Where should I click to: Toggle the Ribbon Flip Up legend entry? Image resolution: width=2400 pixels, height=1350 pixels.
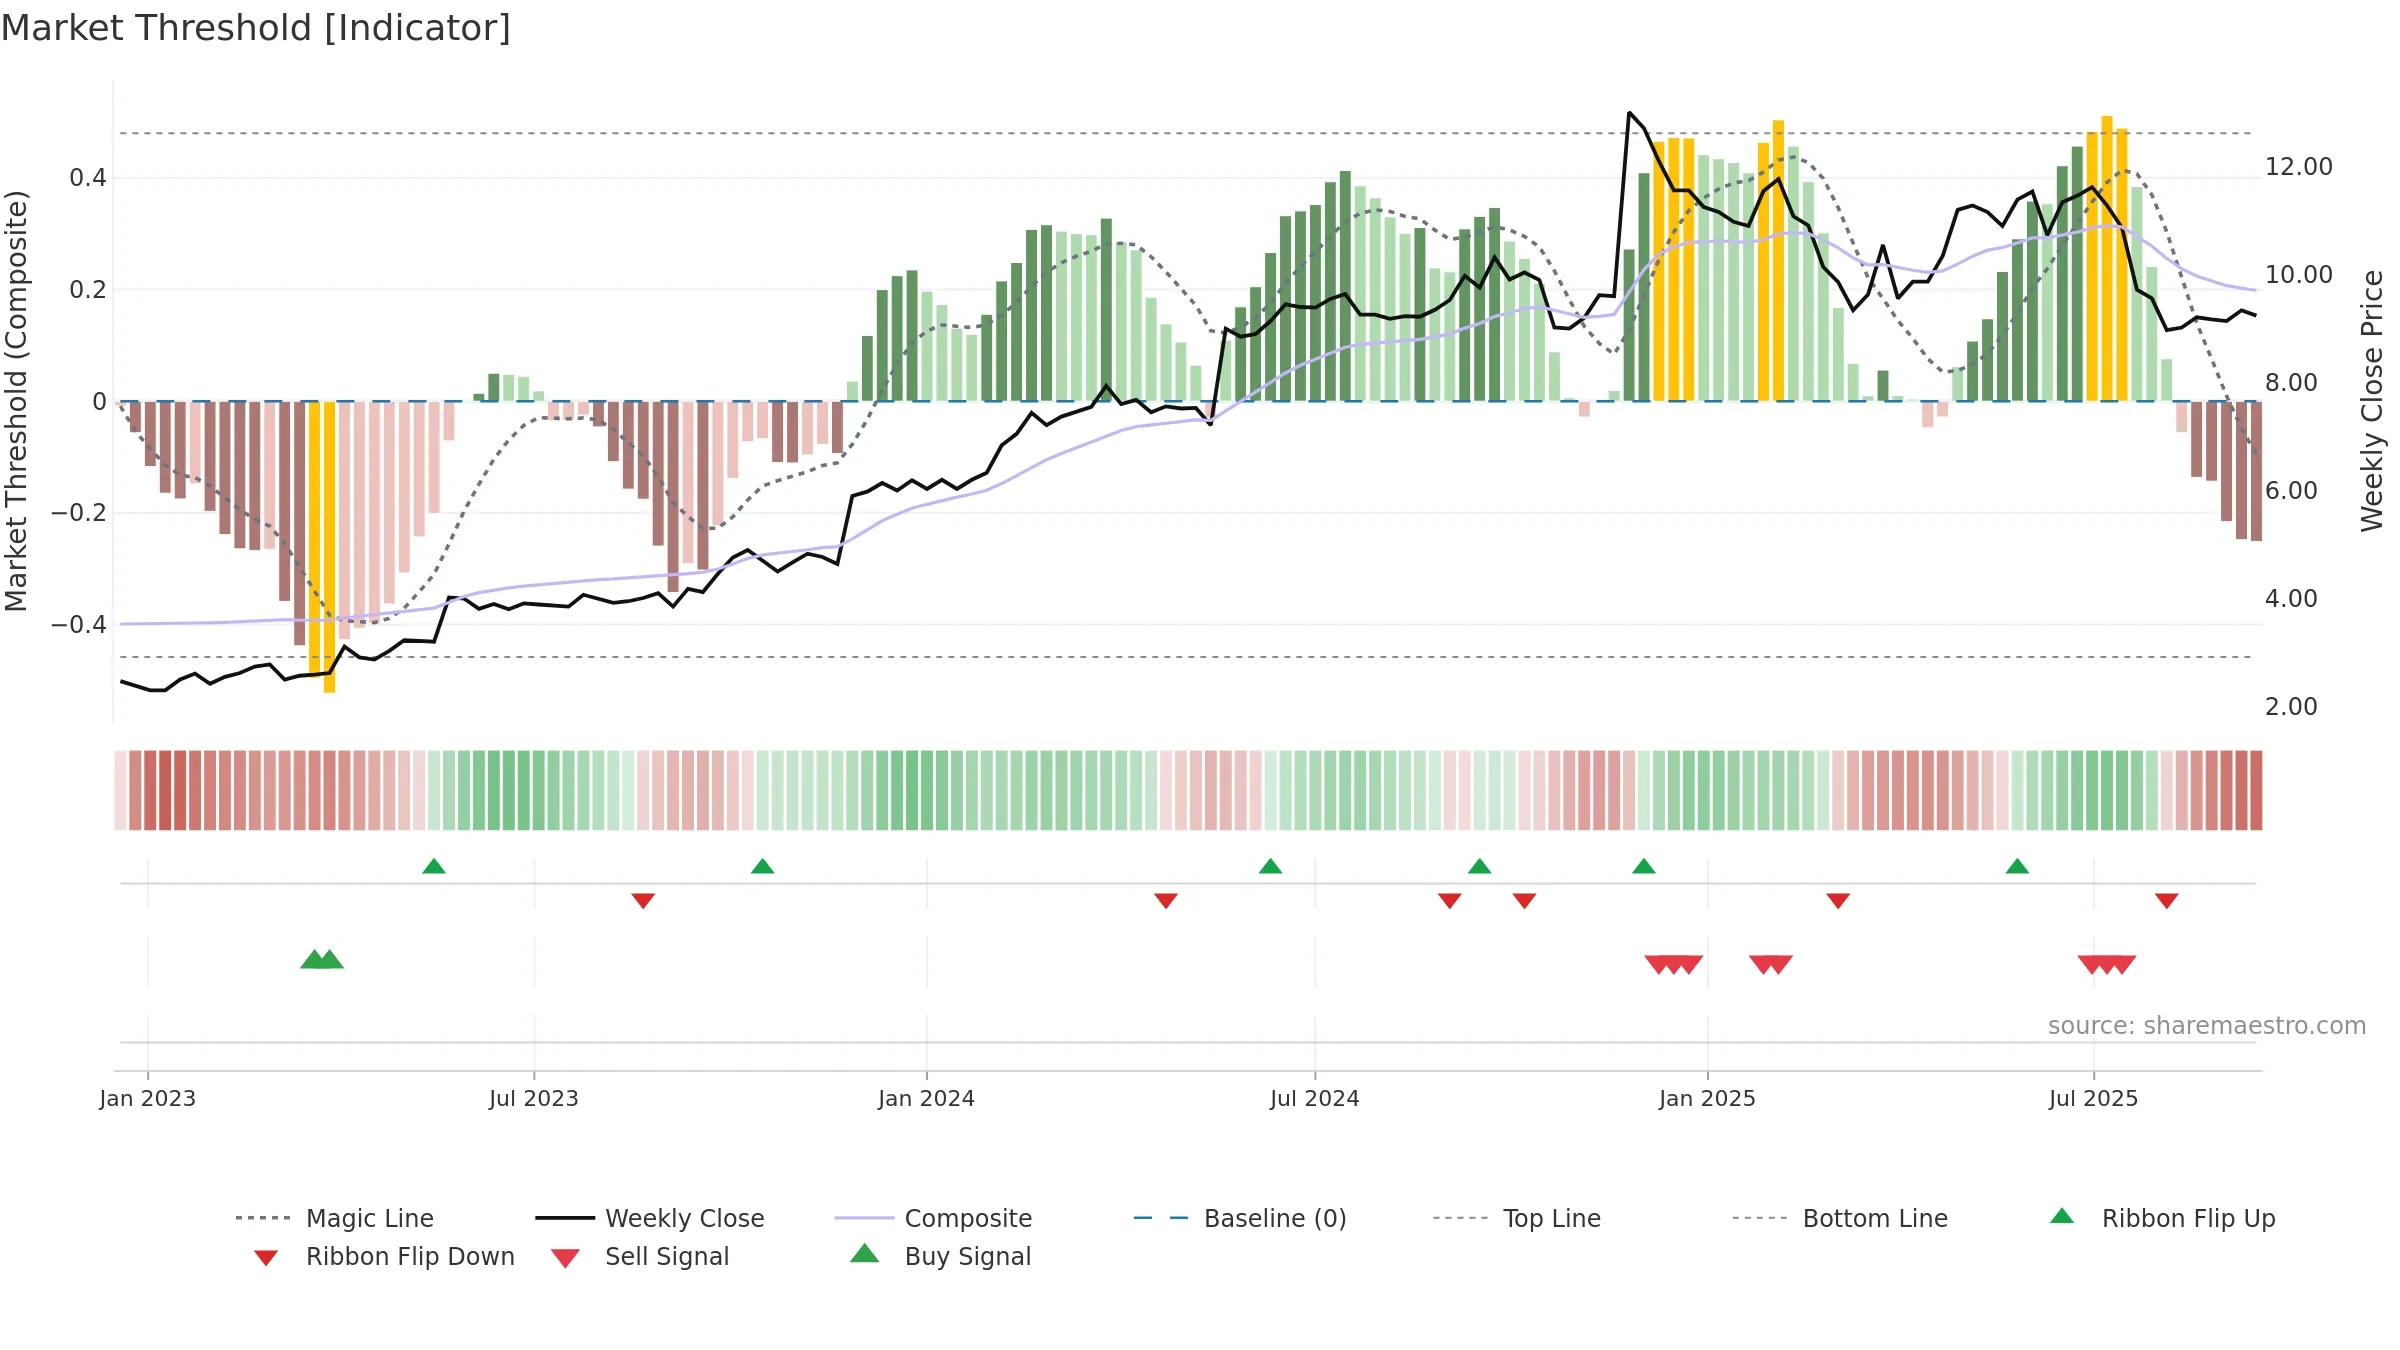point(2162,1218)
